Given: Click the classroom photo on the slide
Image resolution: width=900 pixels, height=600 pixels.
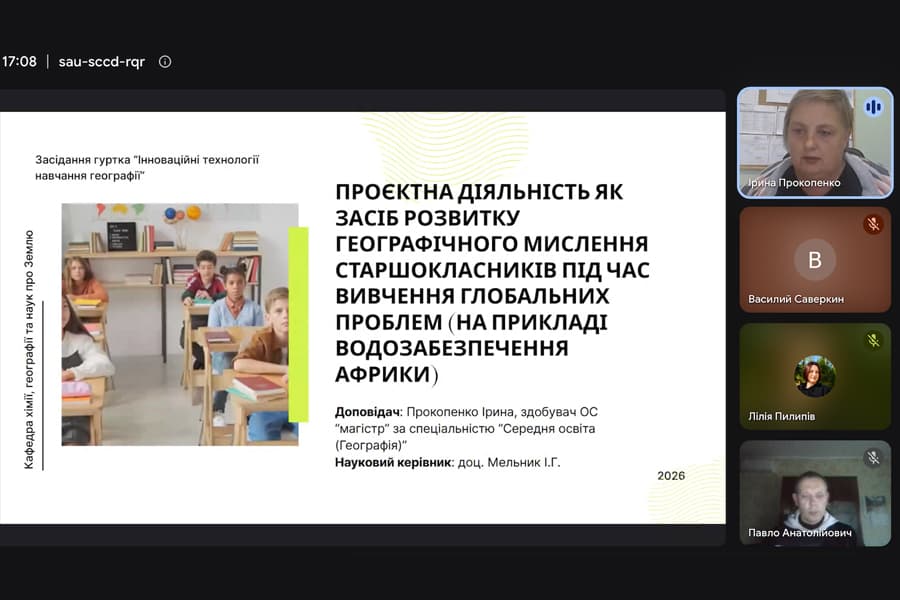Looking at the screenshot, I should [x=180, y=324].
